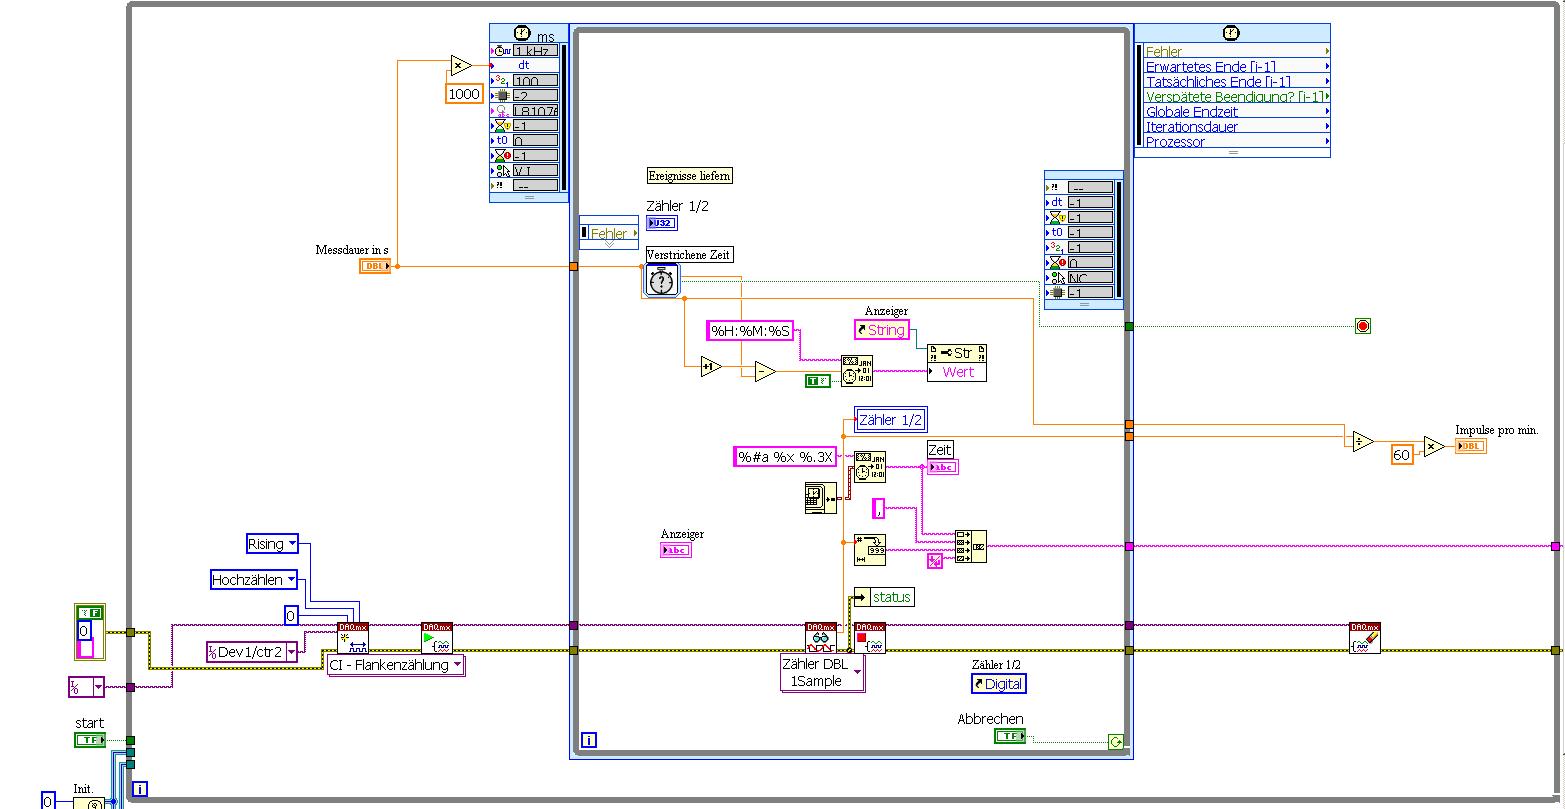Click the pink String property reference

pos(882,330)
